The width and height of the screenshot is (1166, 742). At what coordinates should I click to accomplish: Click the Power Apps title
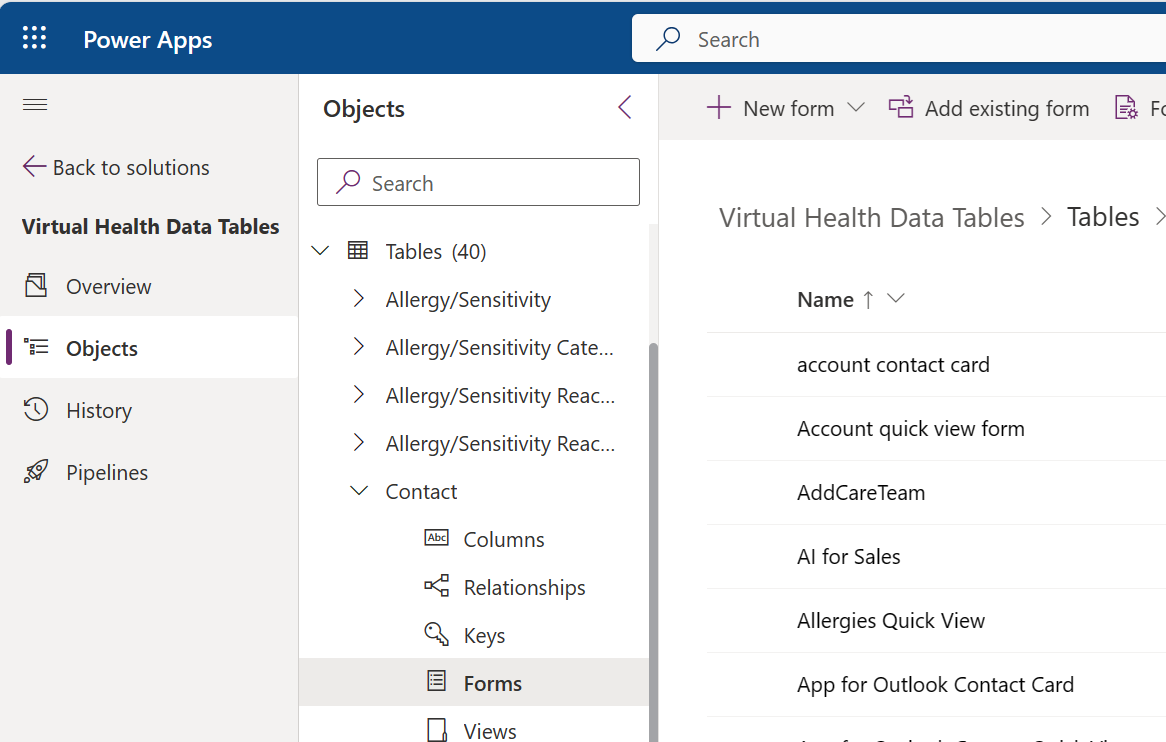point(147,39)
